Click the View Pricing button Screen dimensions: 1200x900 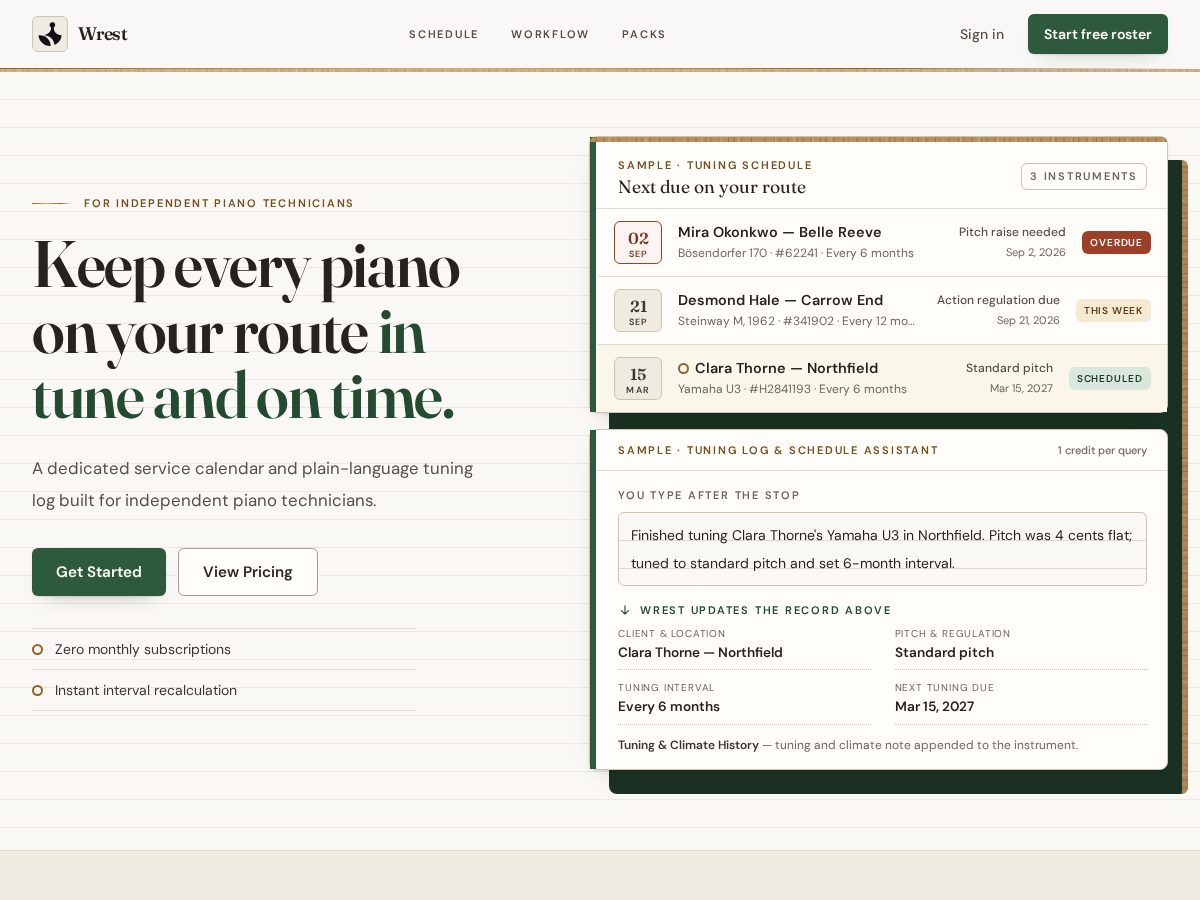[x=248, y=572]
